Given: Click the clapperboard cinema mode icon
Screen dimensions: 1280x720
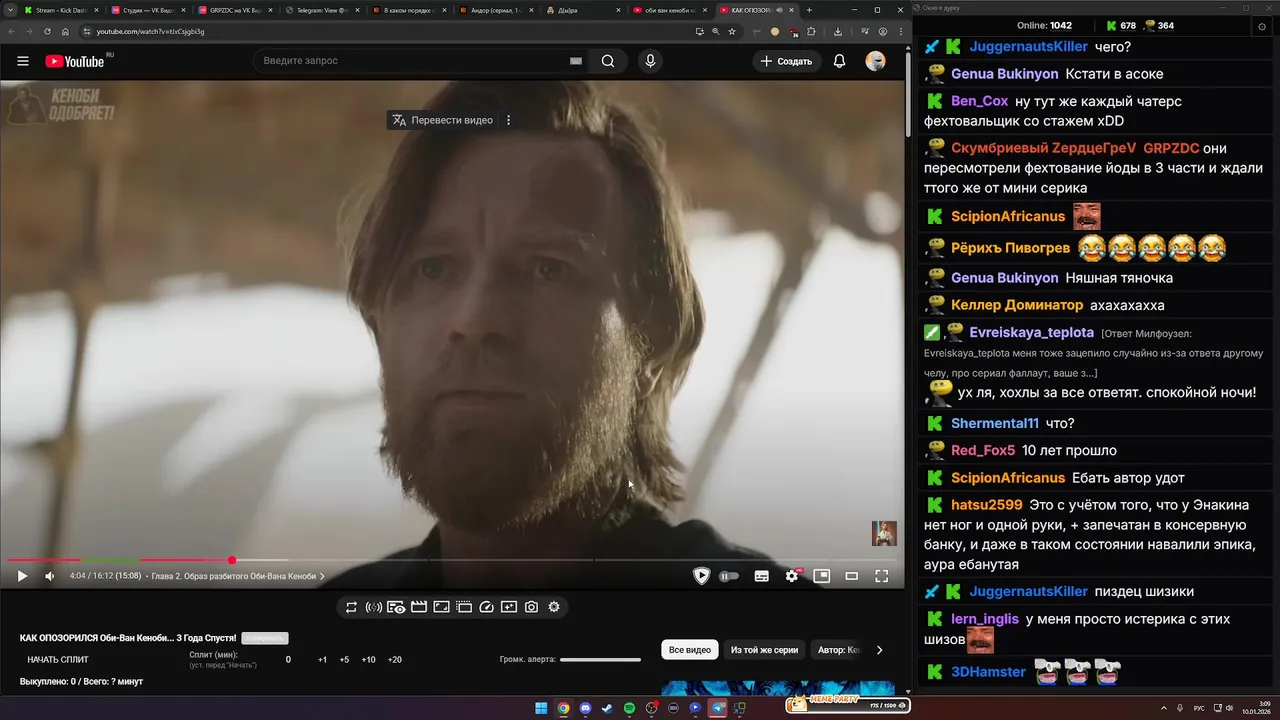Looking at the screenshot, I should [419, 607].
